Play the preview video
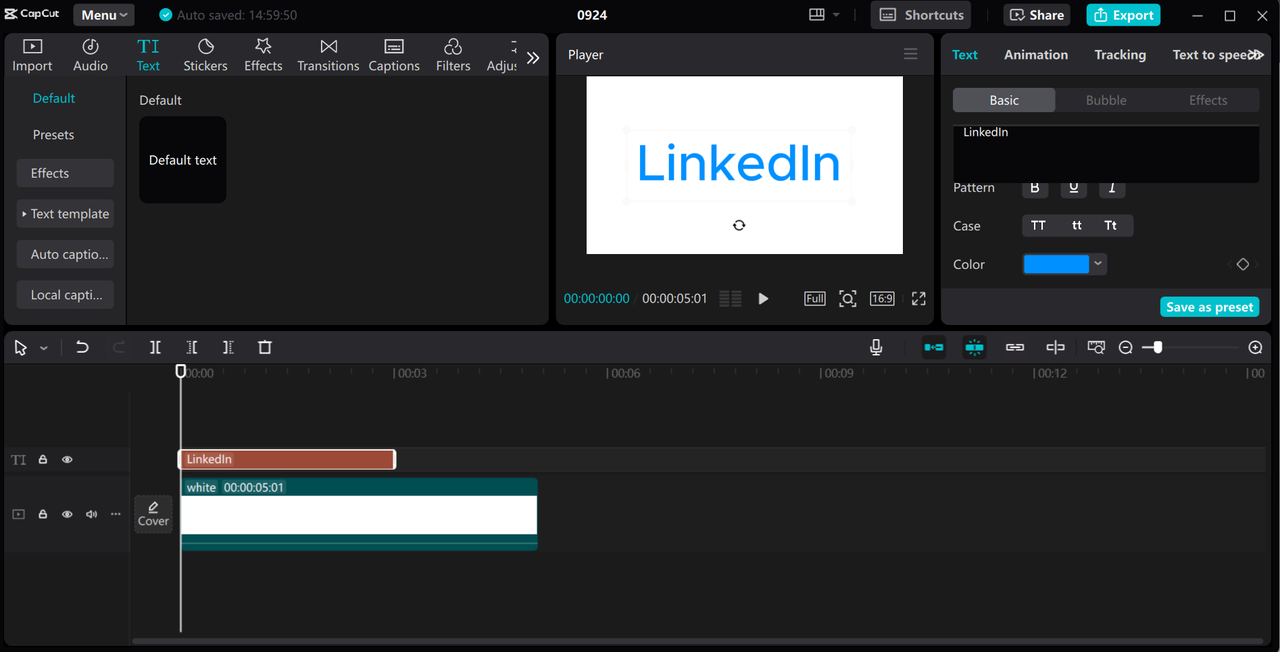 [763, 299]
